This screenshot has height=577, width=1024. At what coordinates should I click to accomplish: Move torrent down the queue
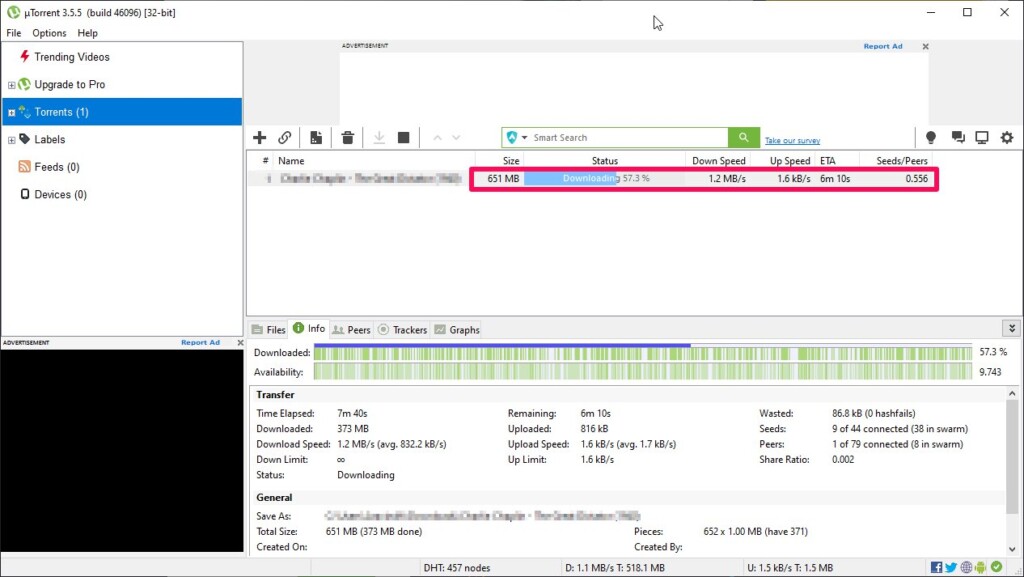(456, 137)
